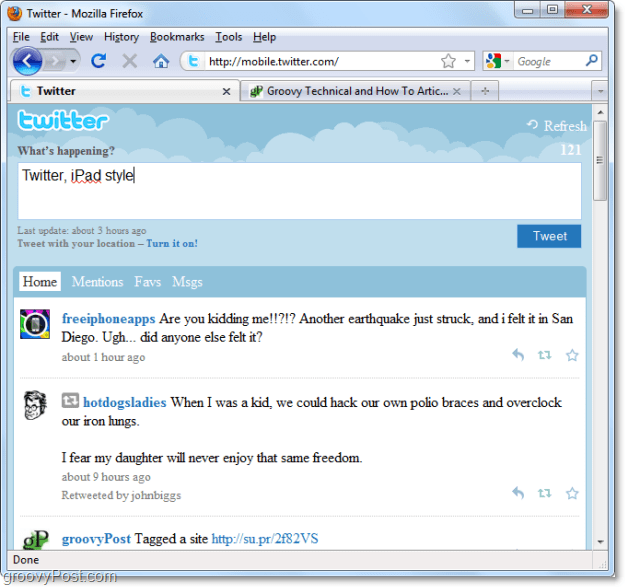Viewport: 625px width, 587px height.
Task: Open the Help menu
Action: 264,37
